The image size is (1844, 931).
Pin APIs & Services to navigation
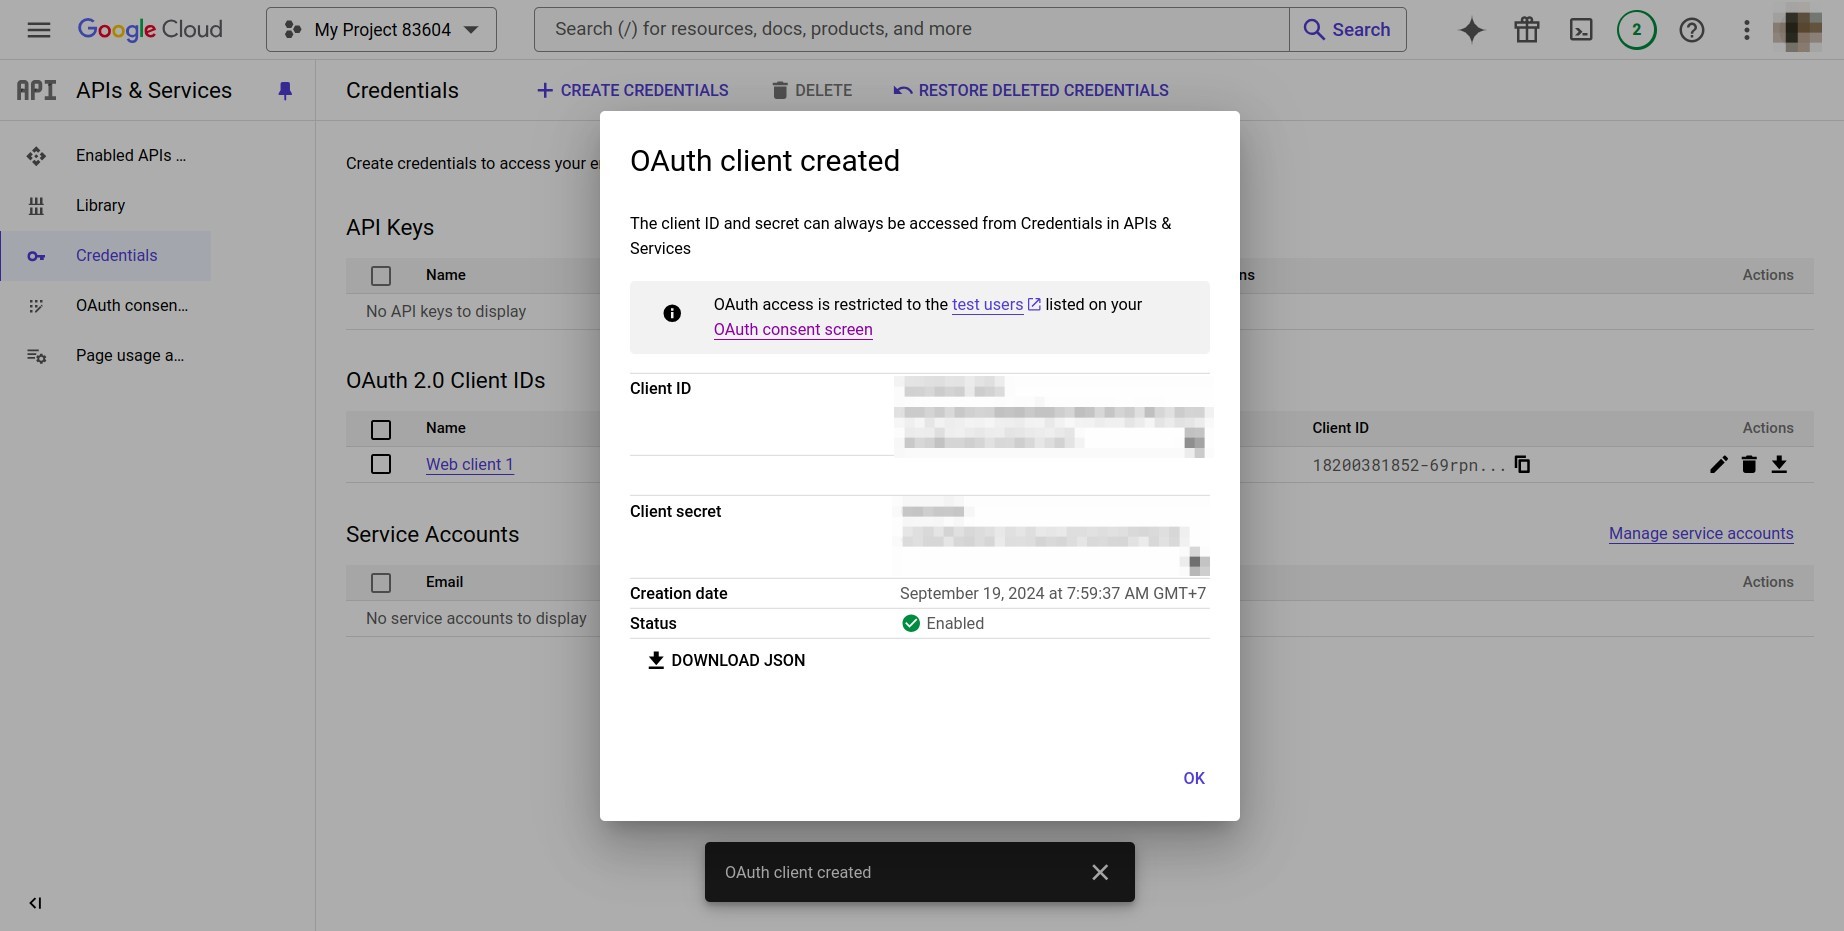coord(286,90)
